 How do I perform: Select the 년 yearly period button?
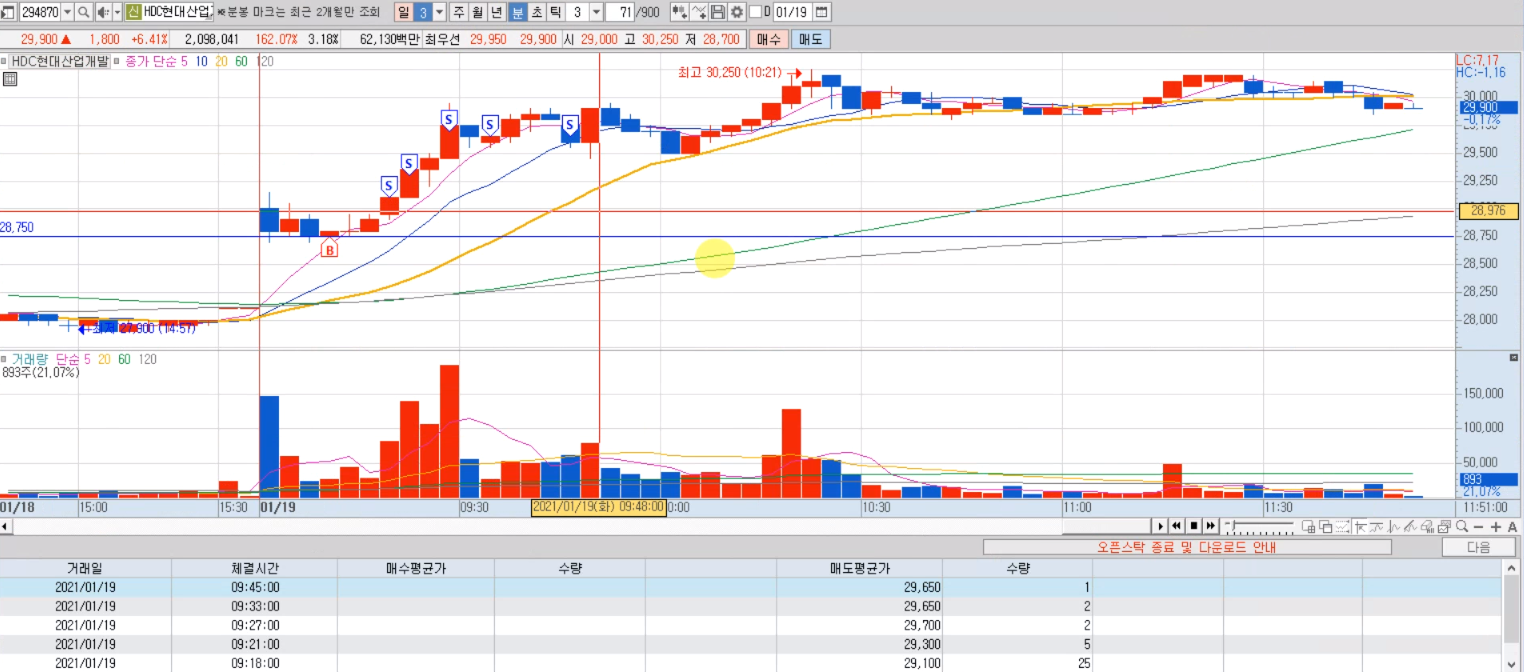(497, 12)
